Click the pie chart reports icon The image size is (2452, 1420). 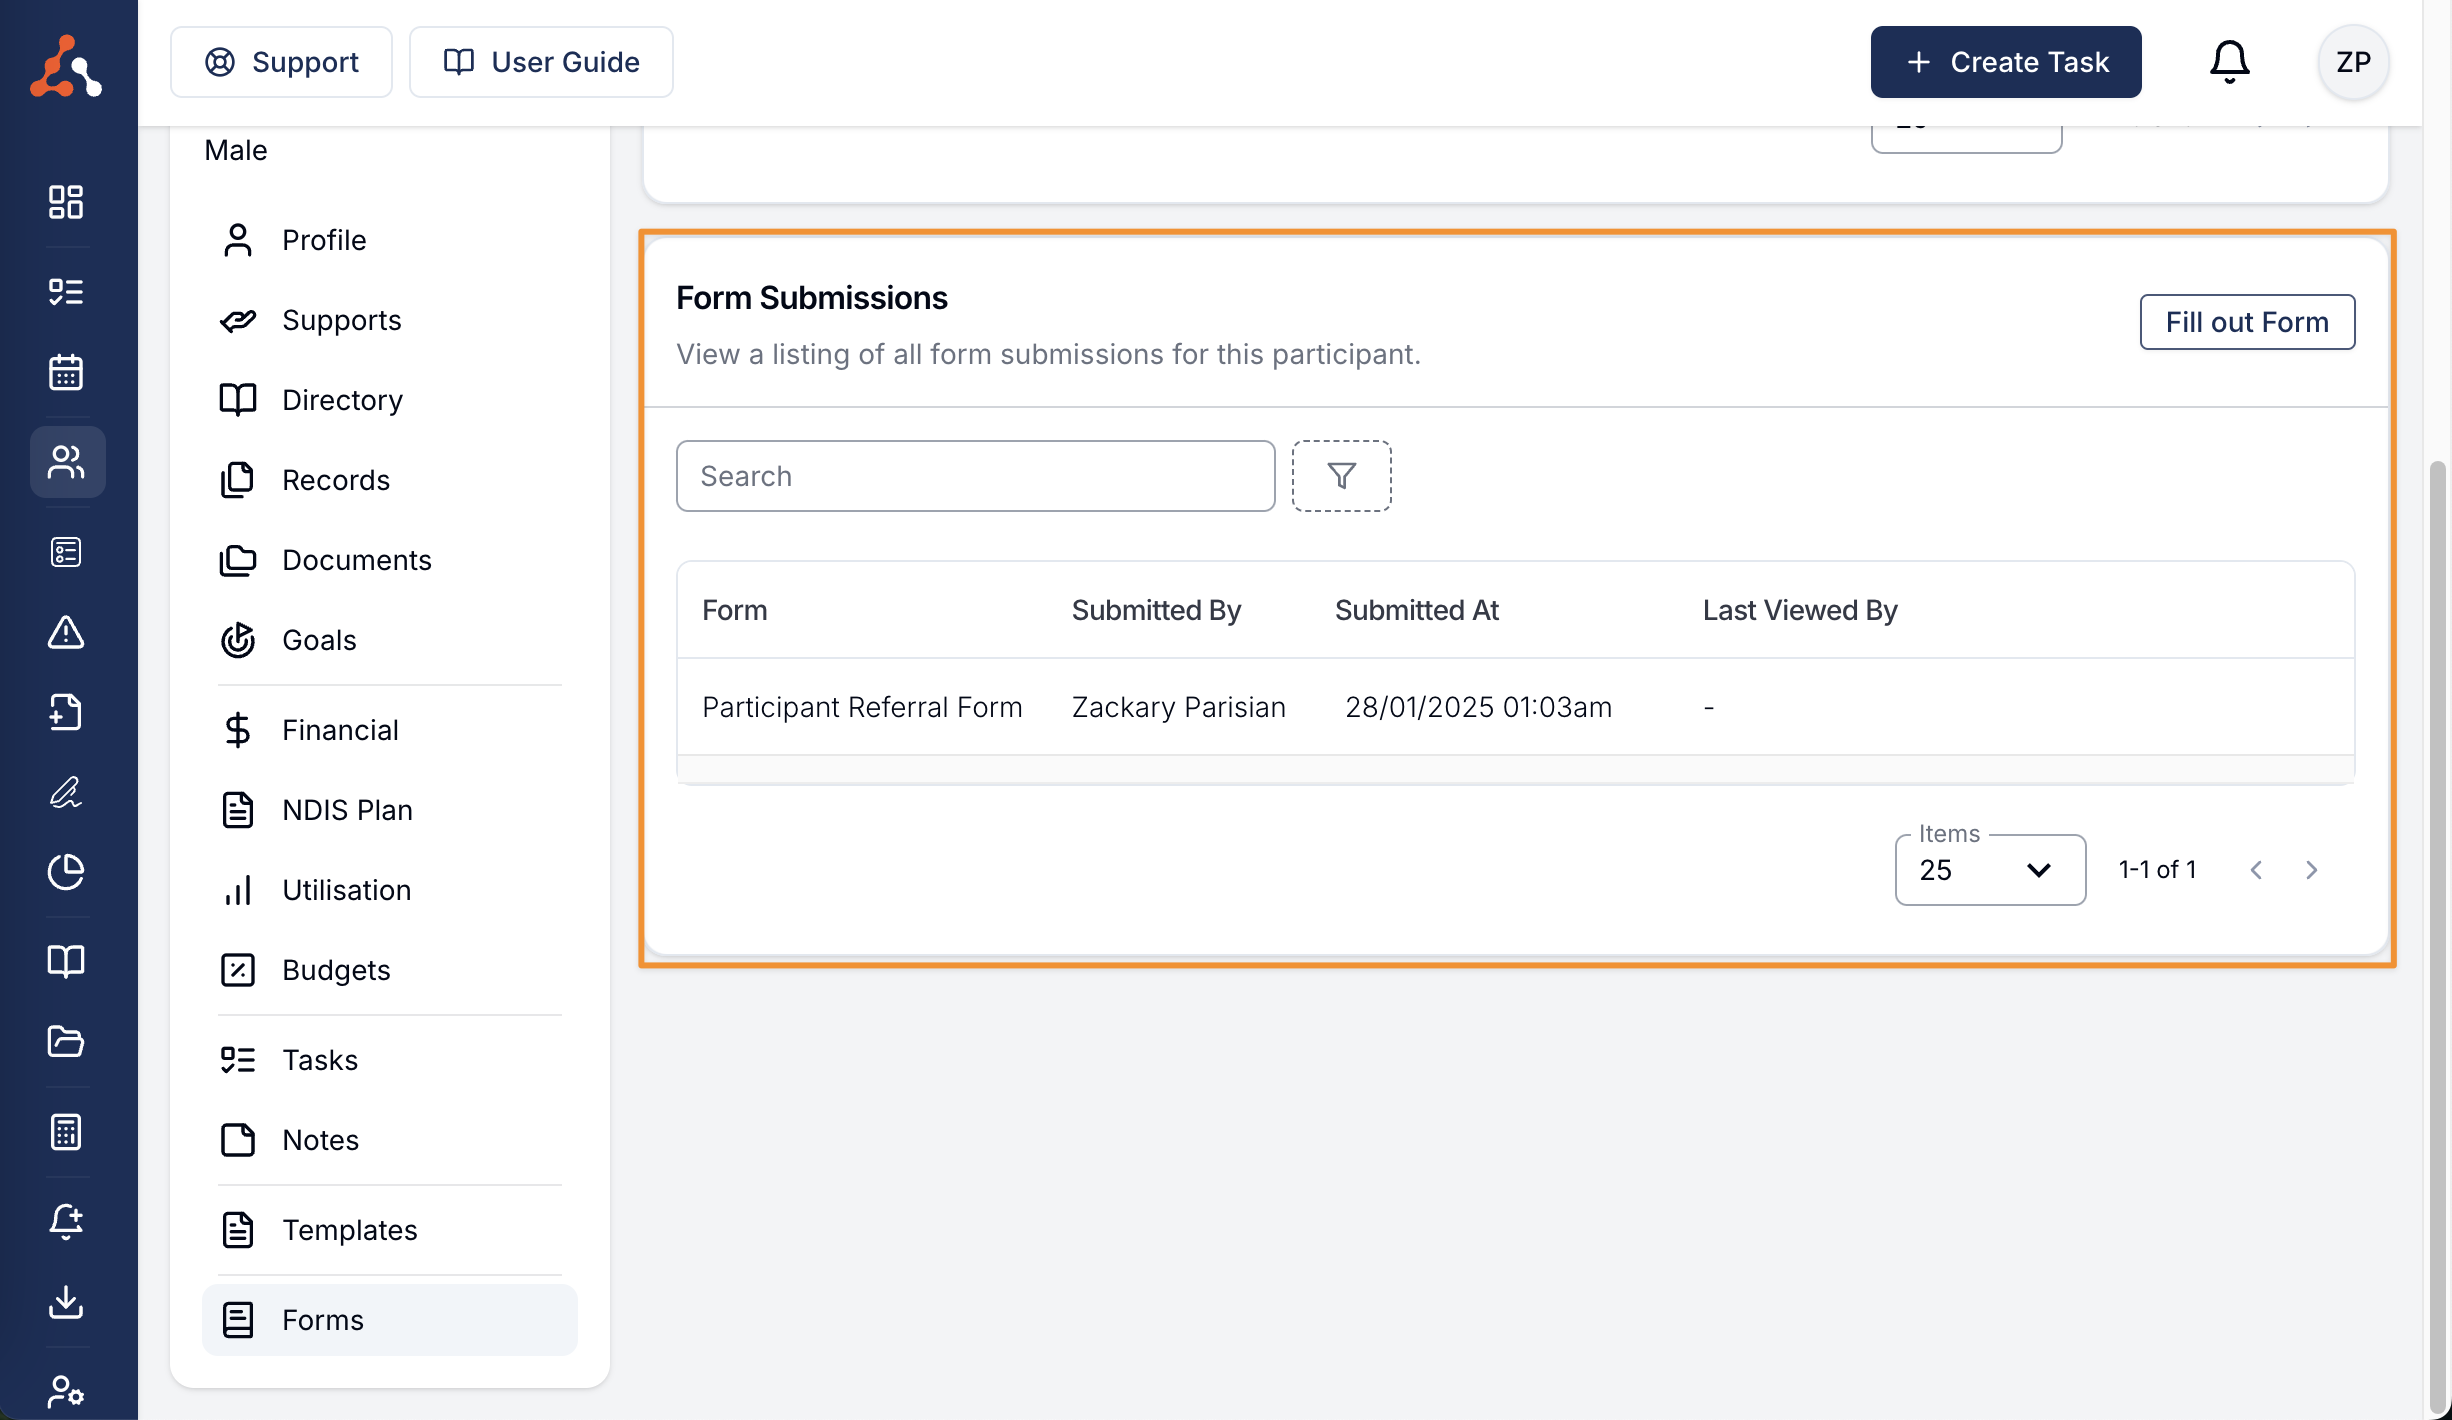[x=66, y=872]
